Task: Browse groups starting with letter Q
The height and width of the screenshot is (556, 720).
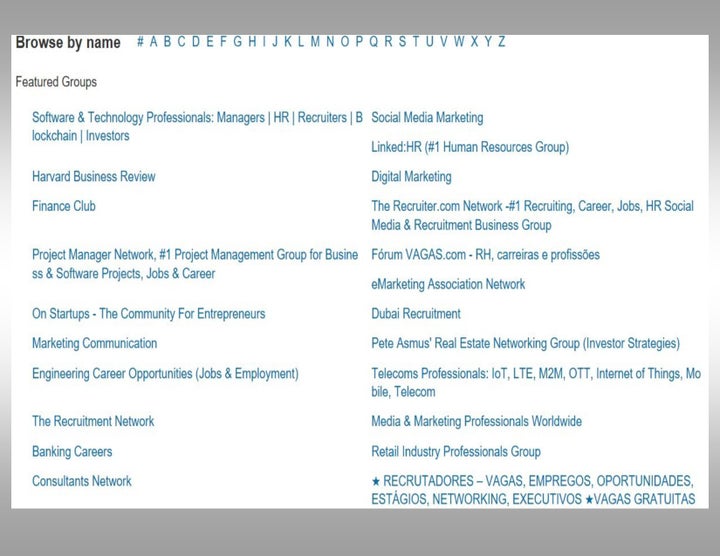Action: (374, 42)
